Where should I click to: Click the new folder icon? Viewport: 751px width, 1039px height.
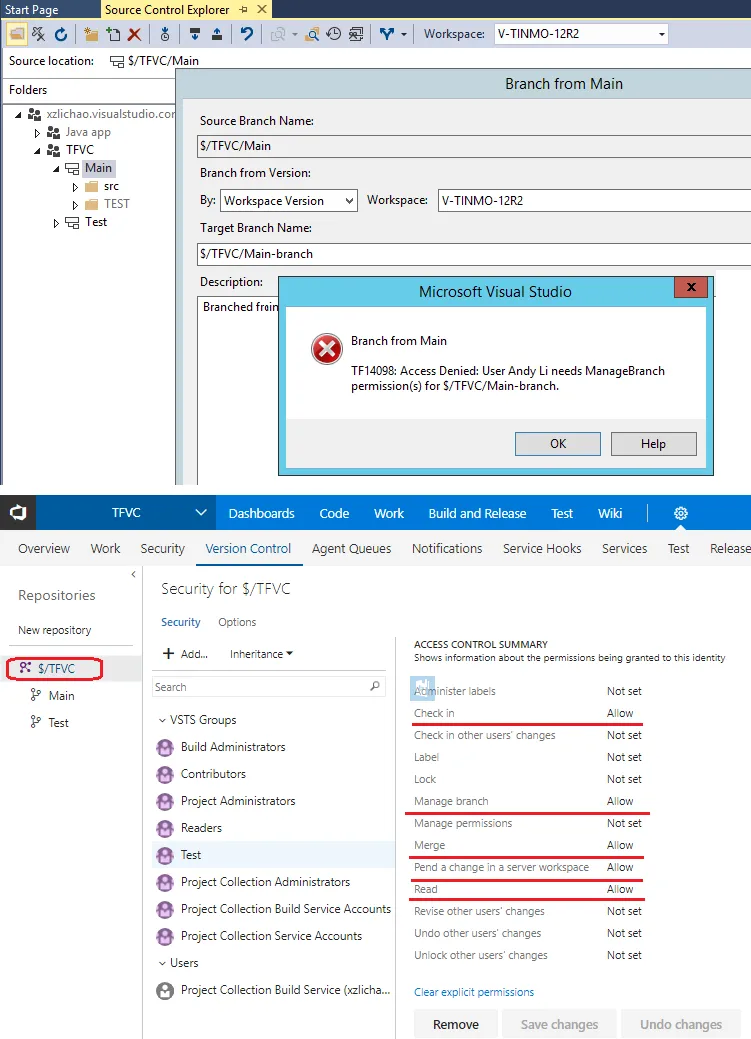point(91,34)
